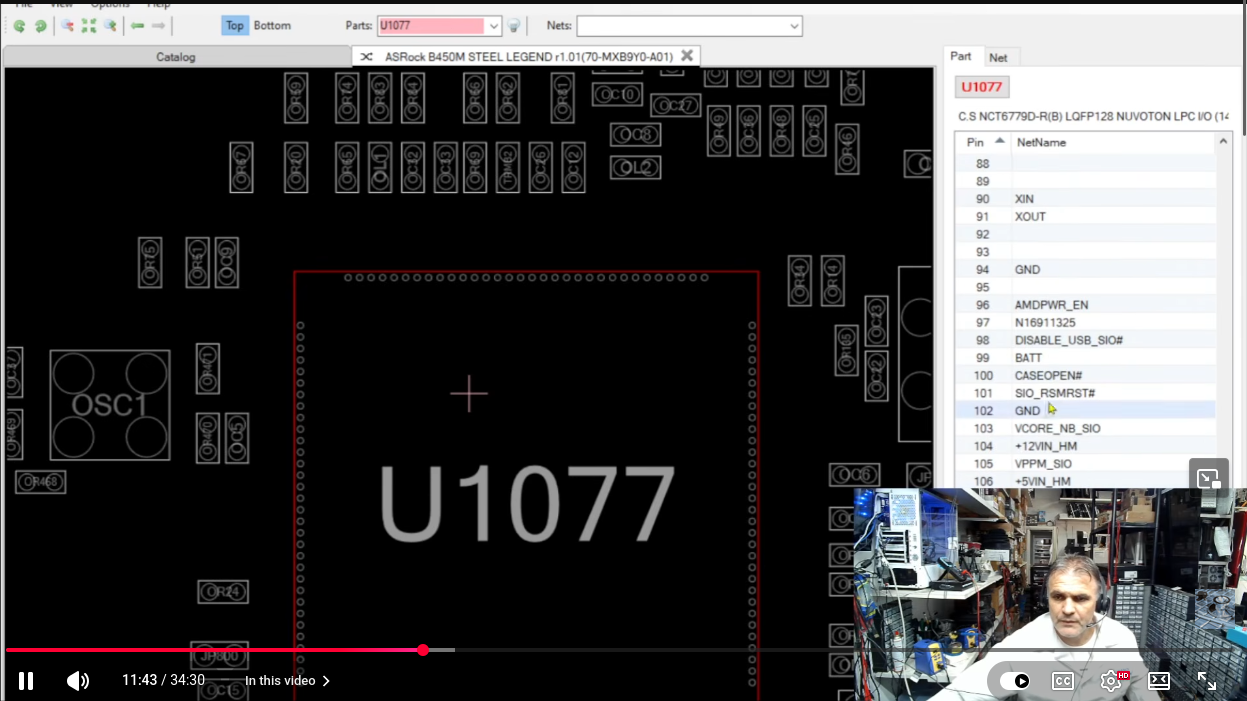Select pin 90 XIN row
This screenshot has width=1247, height=701.
tap(1085, 199)
